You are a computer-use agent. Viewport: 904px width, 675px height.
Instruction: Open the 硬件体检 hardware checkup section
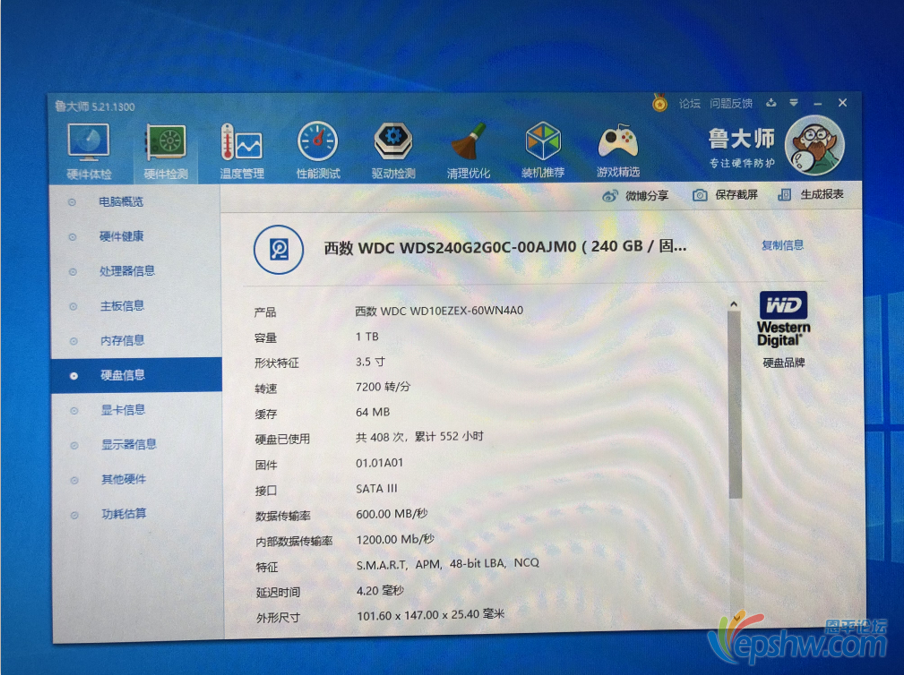[89, 151]
